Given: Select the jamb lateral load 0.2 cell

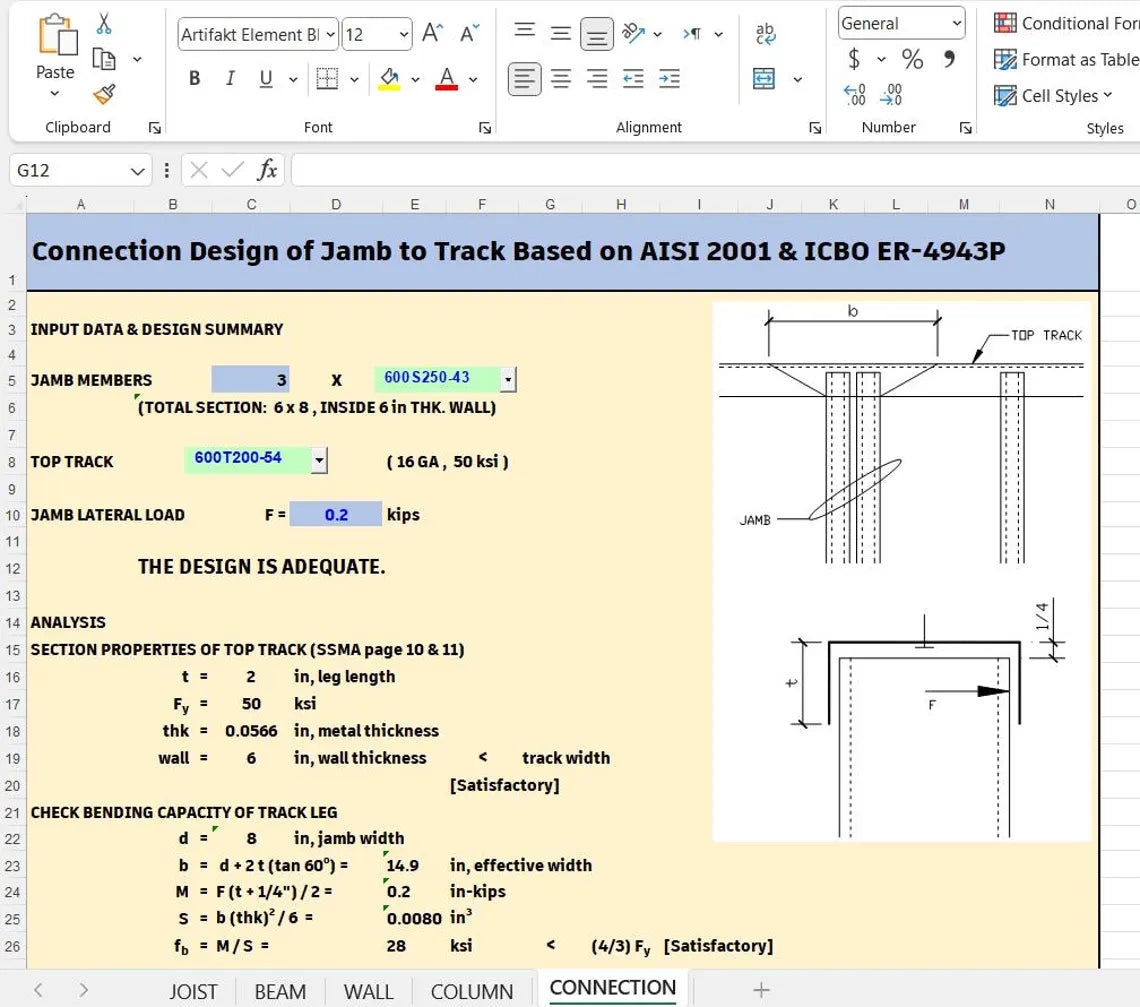Looking at the screenshot, I should coord(335,515).
